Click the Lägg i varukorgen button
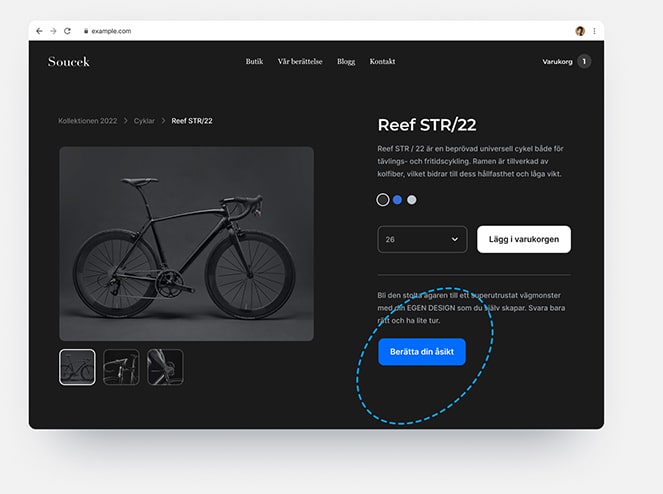 pos(524,239)
